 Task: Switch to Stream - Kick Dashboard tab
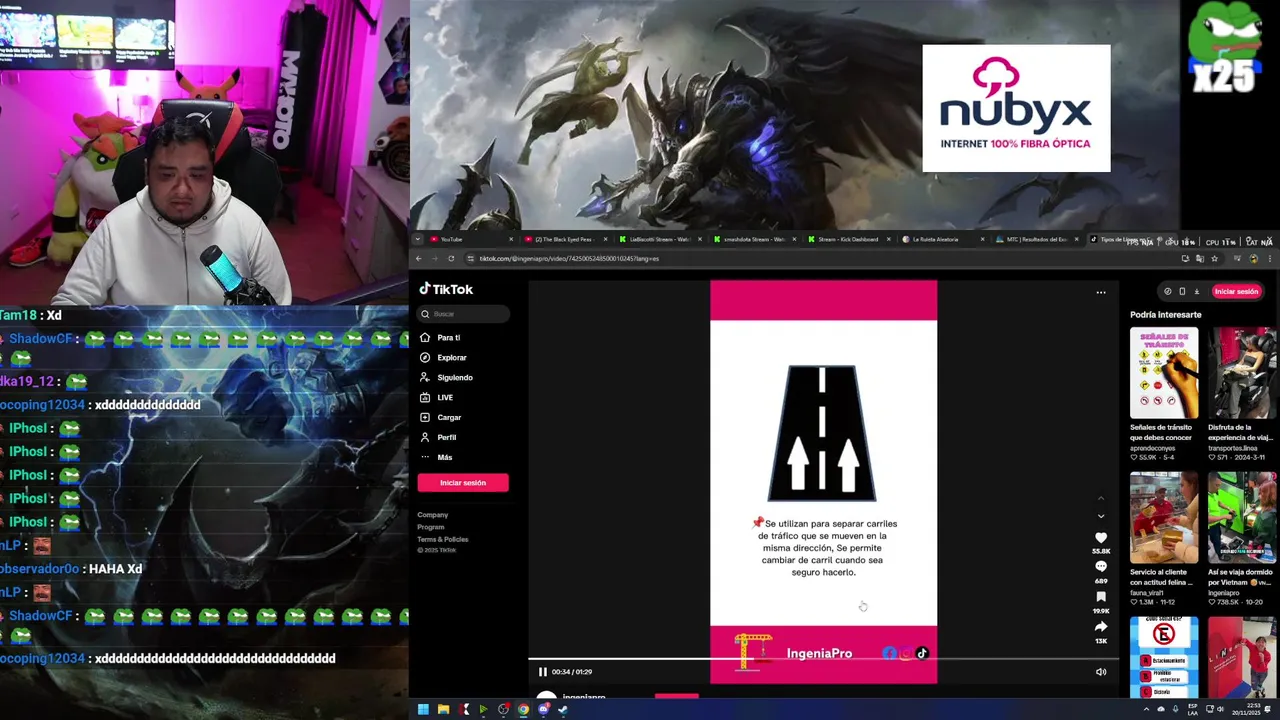pyautogui.click(x=848, y=239)
